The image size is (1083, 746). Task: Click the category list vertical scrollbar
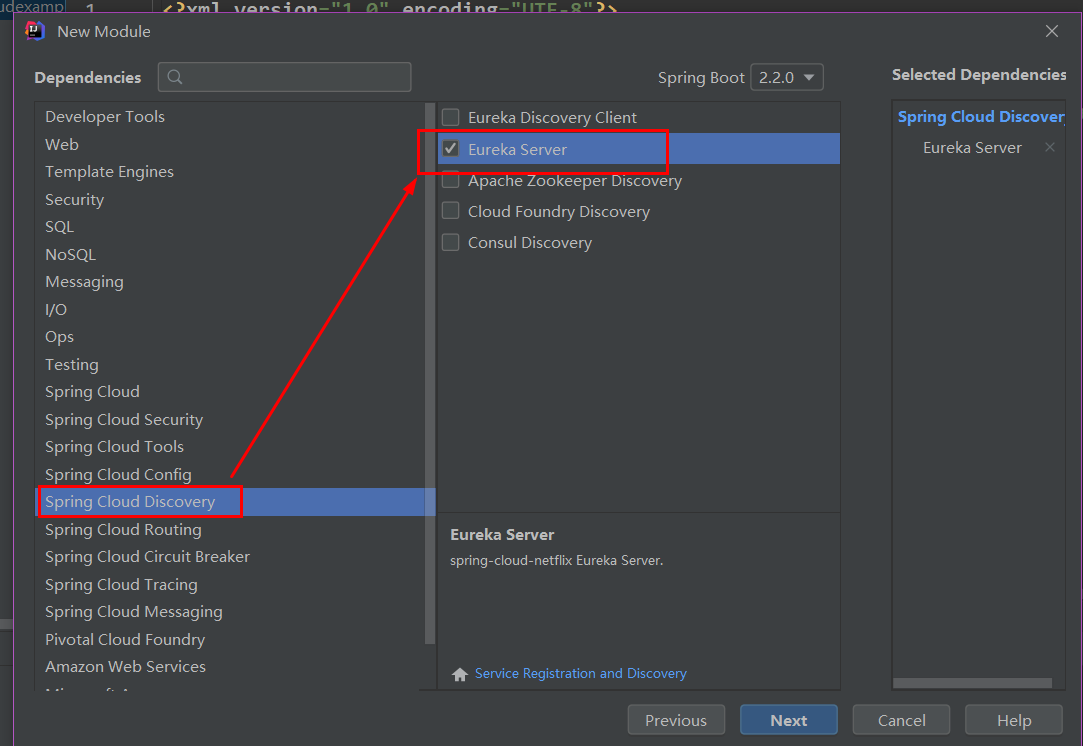(430, 373)
